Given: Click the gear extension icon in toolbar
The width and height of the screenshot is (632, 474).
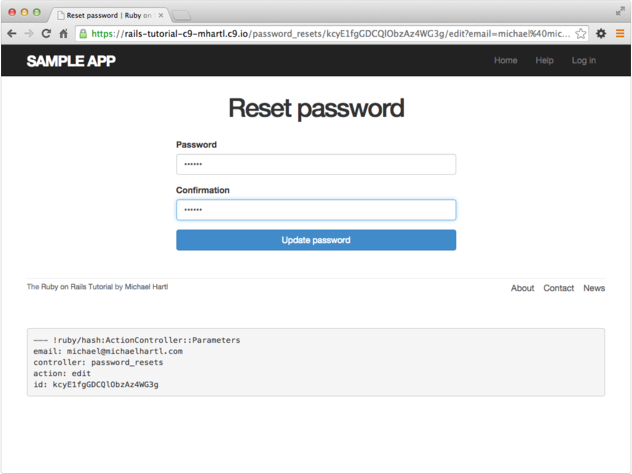Looking at the screenshot, I should (601, 33).
